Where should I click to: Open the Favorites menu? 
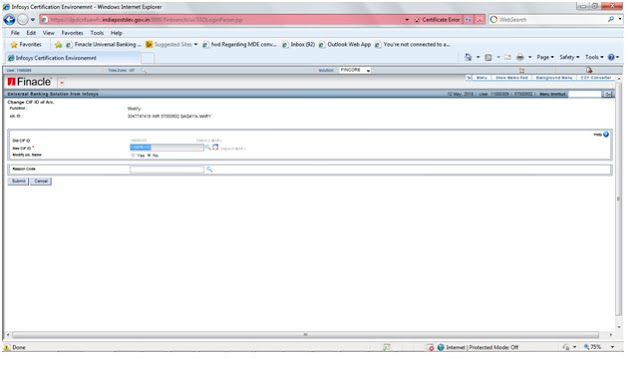coord(72,33)
